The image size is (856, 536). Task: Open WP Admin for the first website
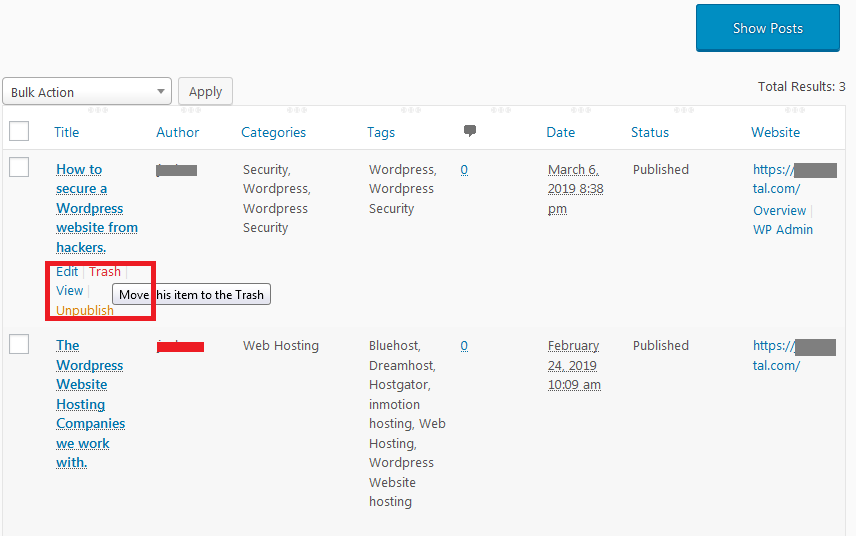tap(782, 230)
